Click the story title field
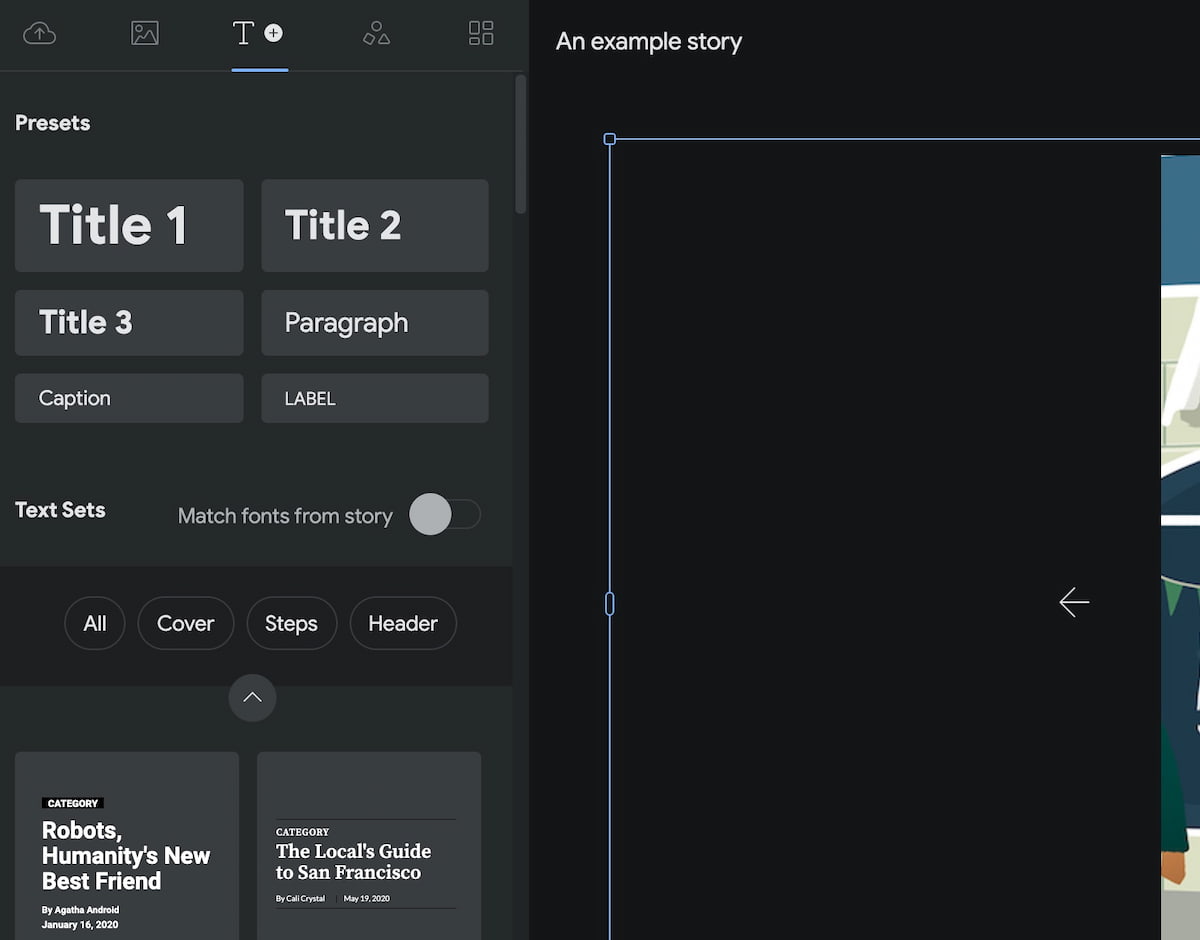This screenshot has height=940, width=1200. pyautogui.click(x=649, y=42)
